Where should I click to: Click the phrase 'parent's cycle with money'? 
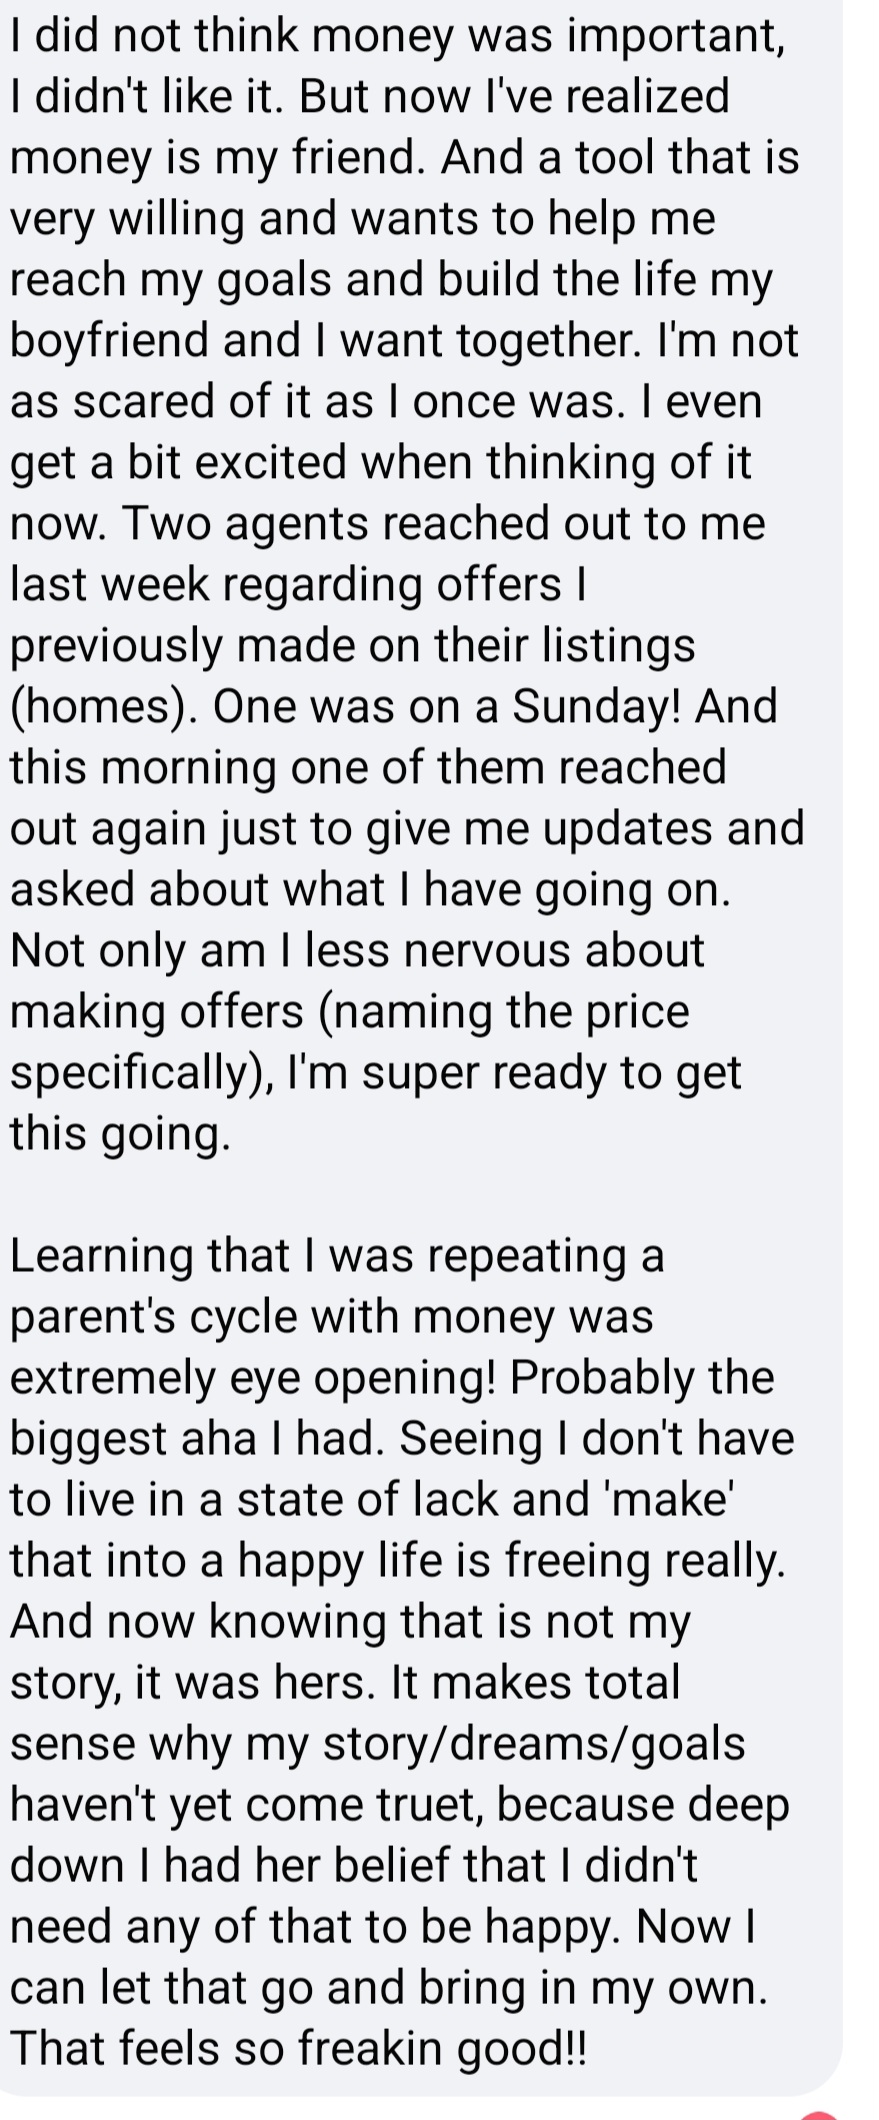pyautogui.click(x=280, y=1316)
